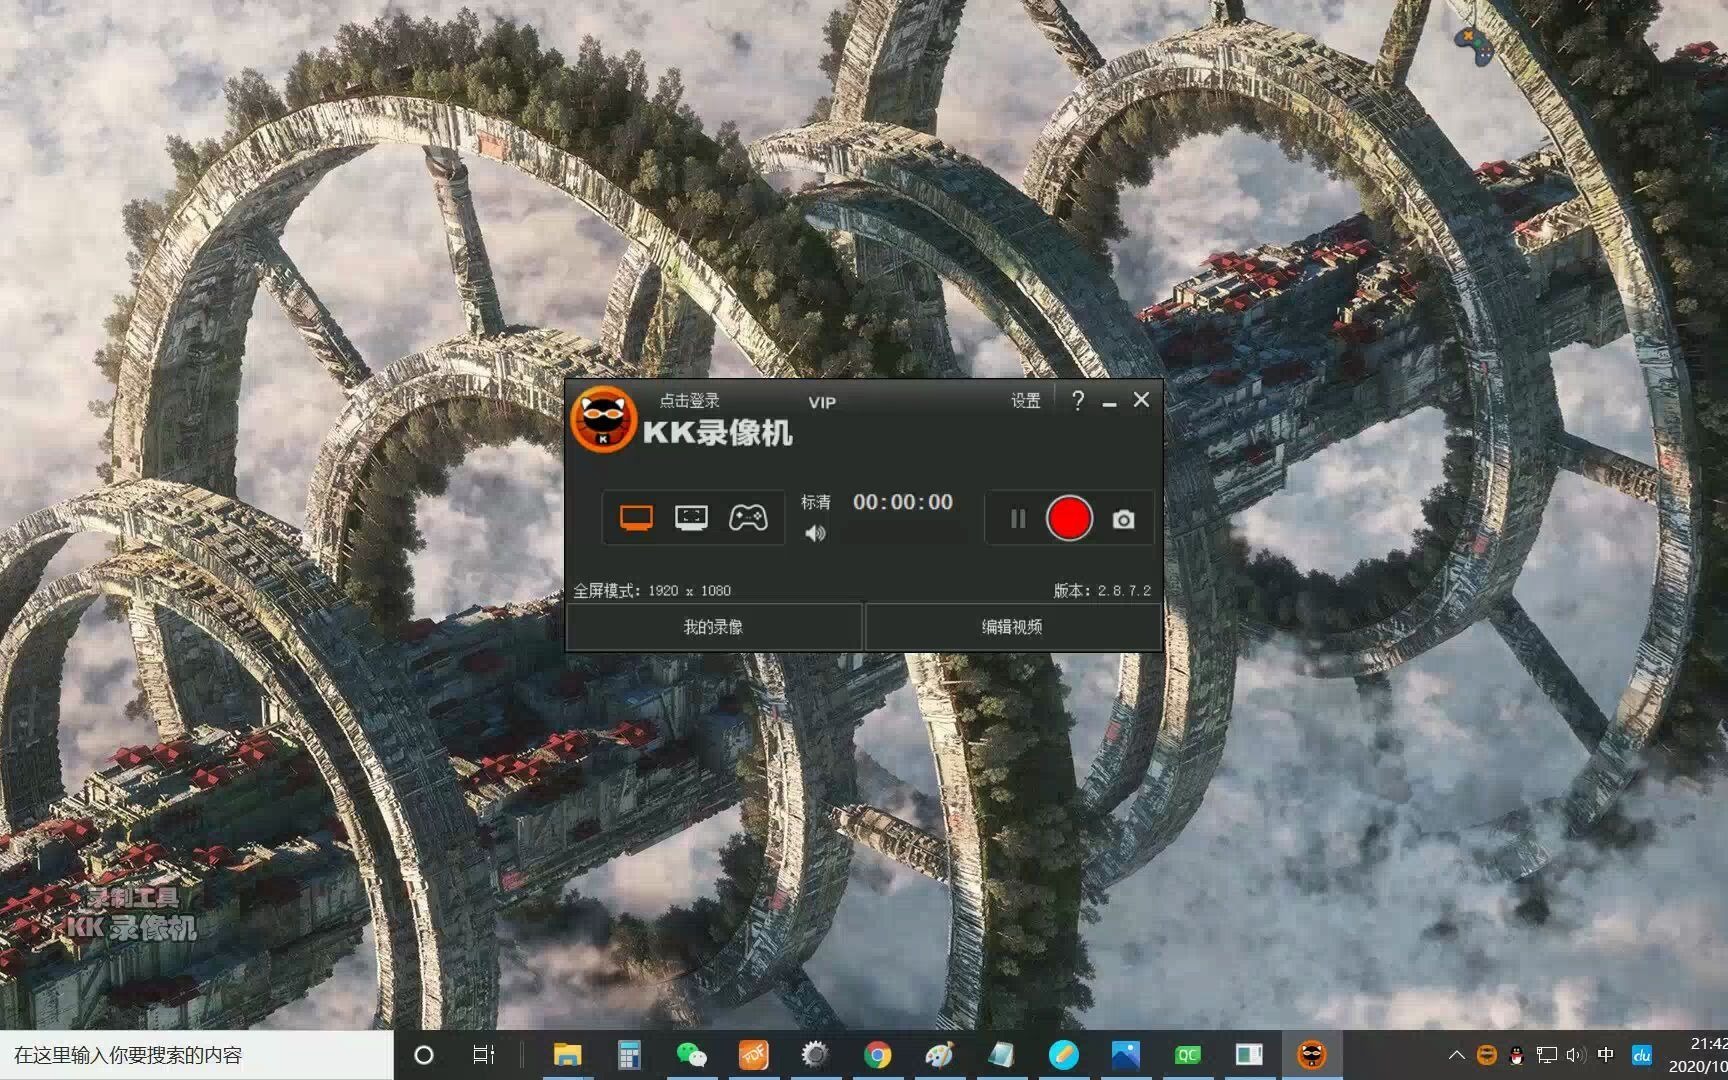Select game recording mode gamepad icon
The height and width of the screenshot is (1080, 1728).
tap(748, 517)
